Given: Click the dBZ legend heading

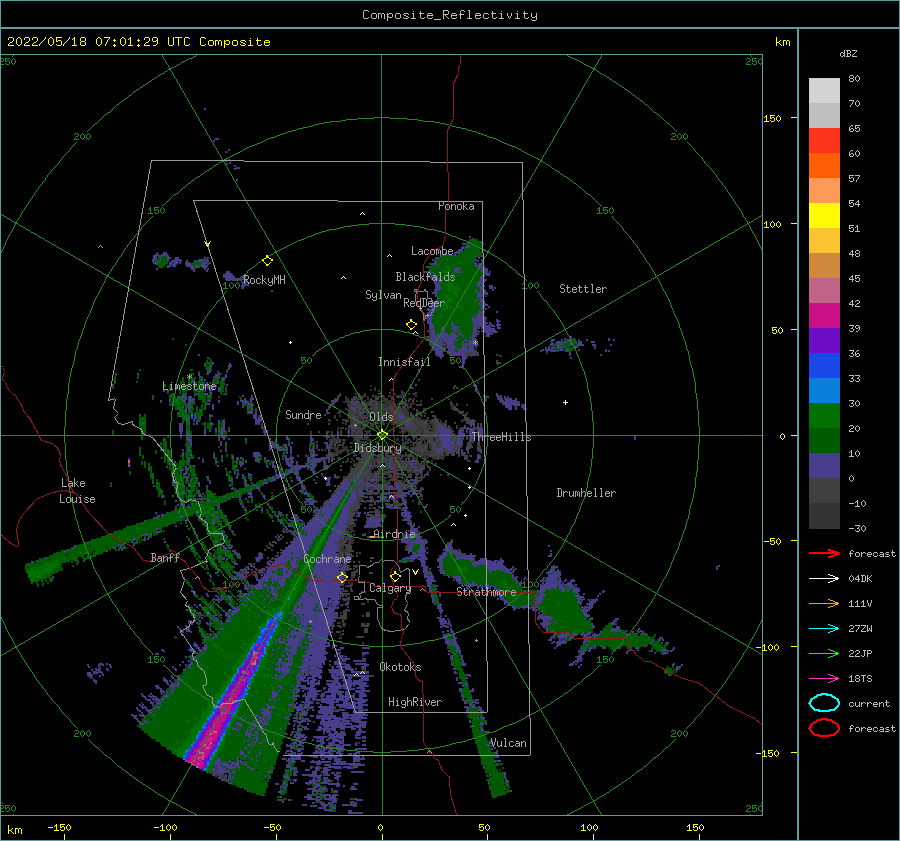Looking at the screenshot, I should pyautogui.click(x=848, y=54).
